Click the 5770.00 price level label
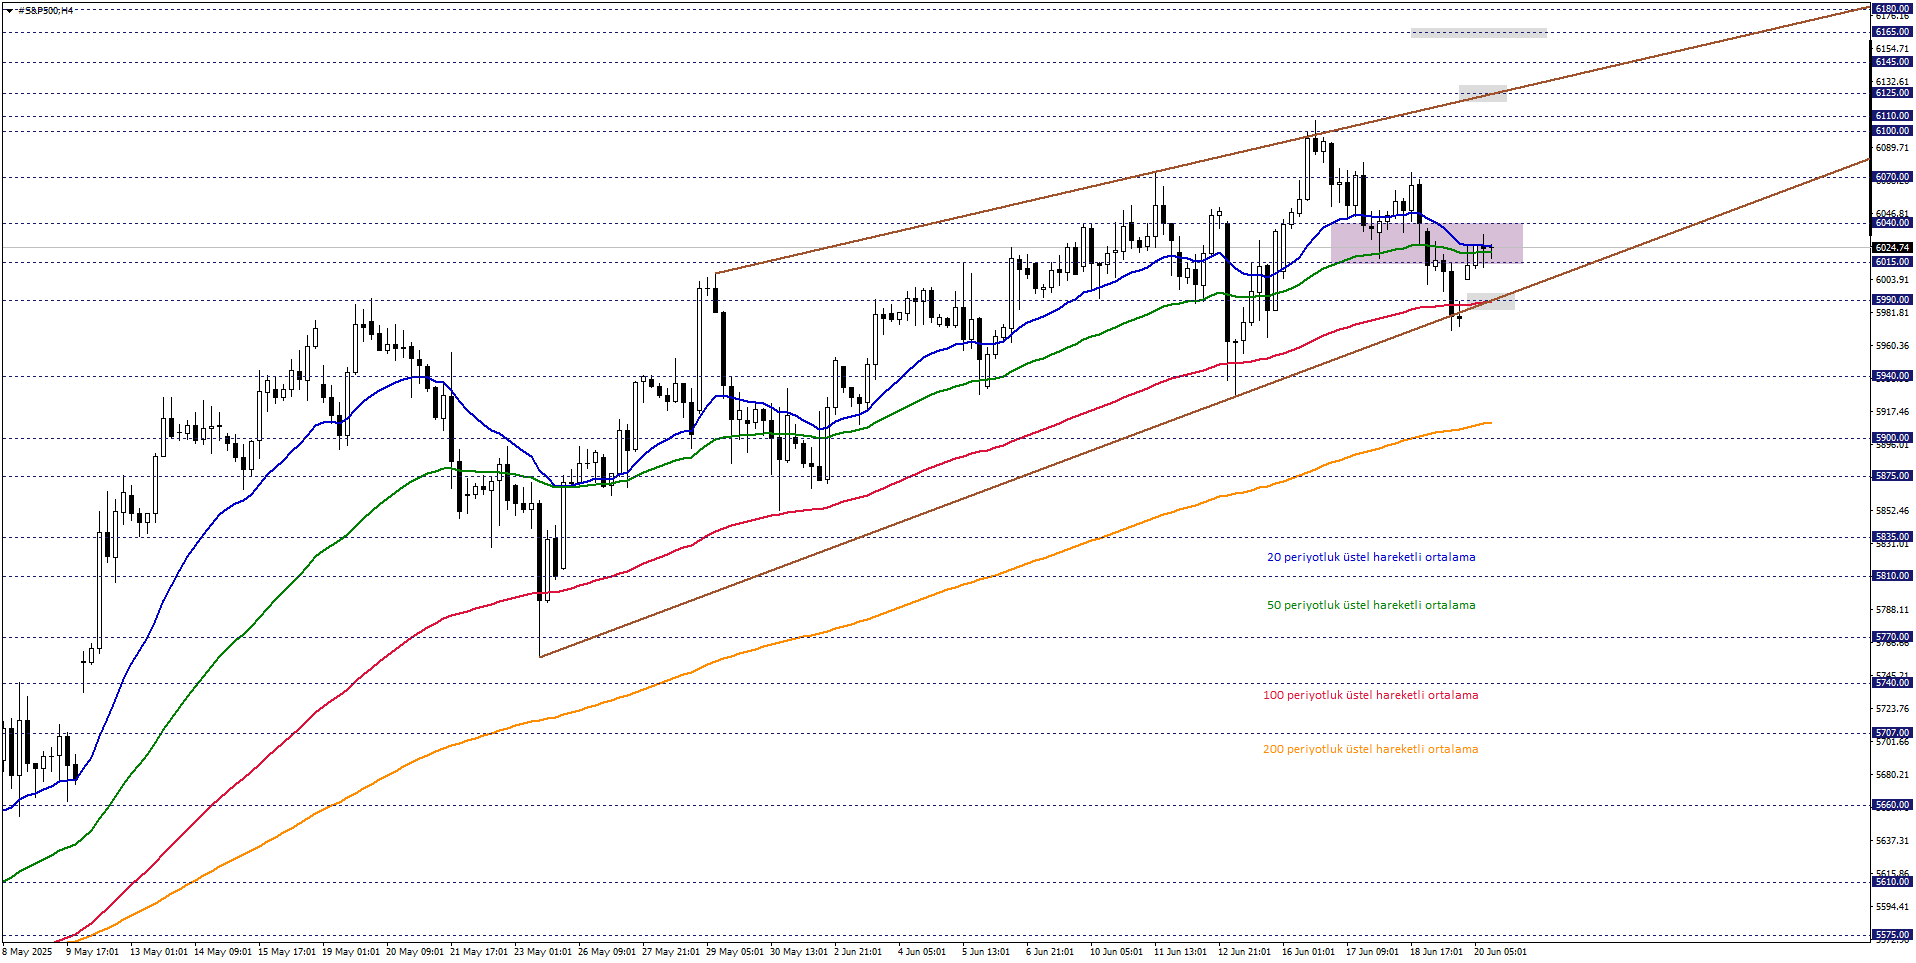This screenshot has width=1916, height=963. click(1892, 637)
